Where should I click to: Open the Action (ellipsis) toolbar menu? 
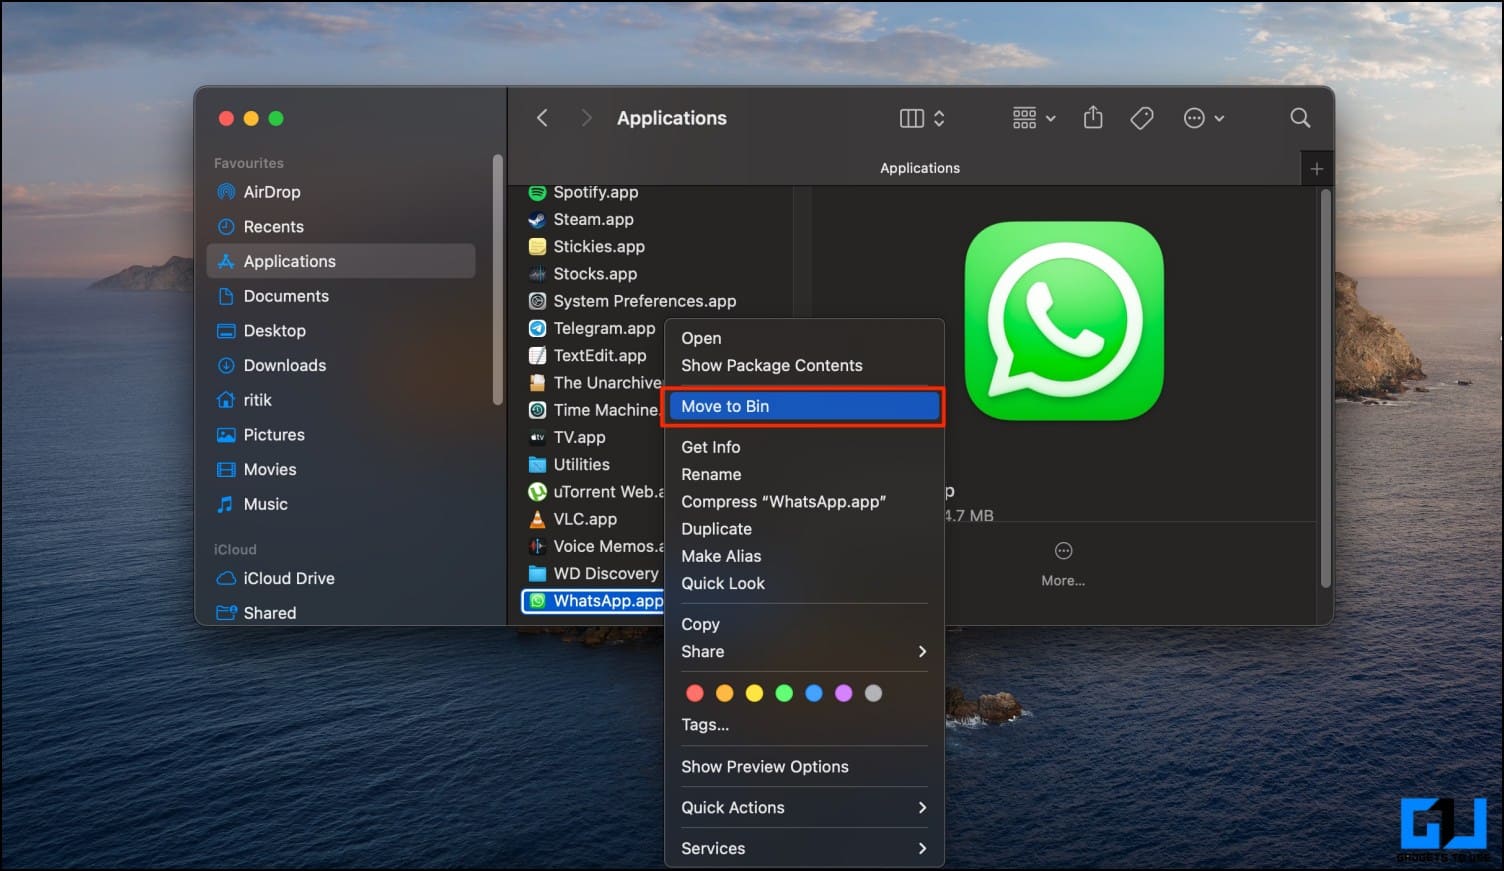click(1204, 118)
